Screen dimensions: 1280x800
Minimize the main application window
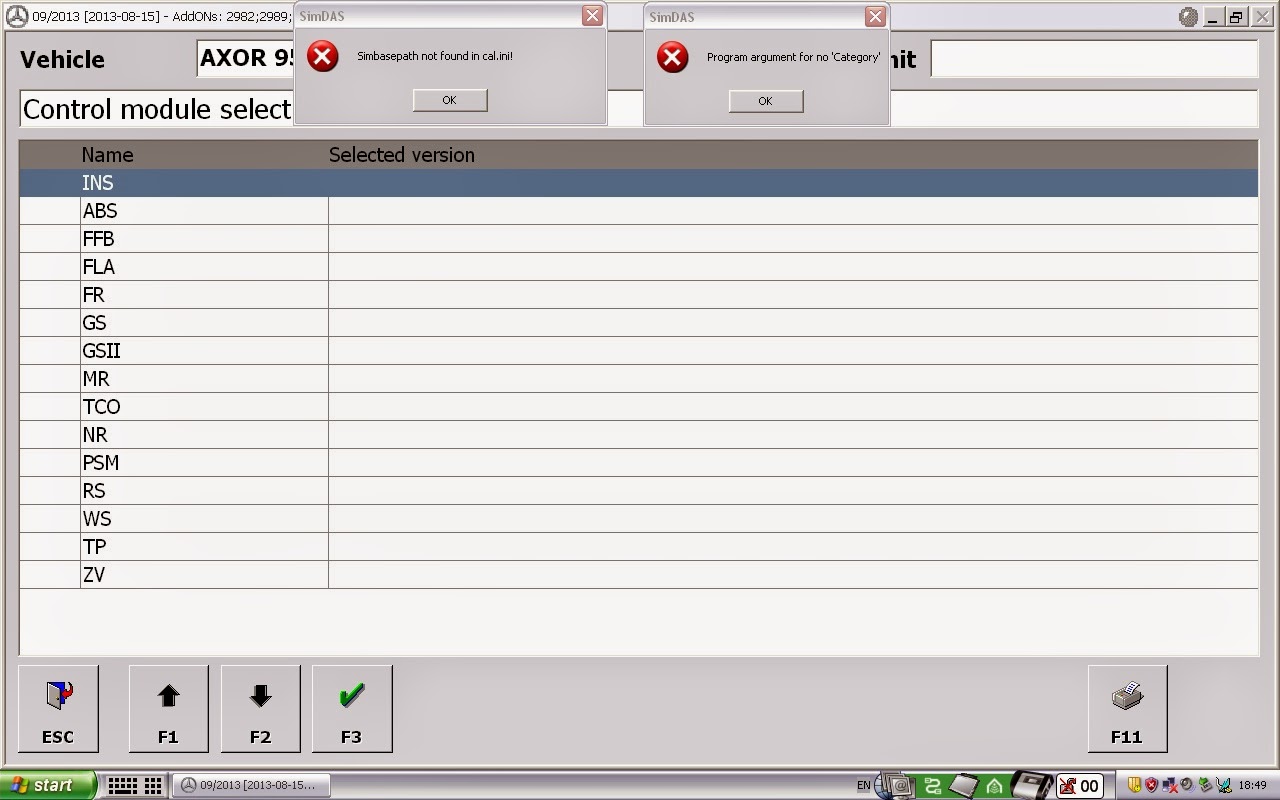(x=1213, y=17)
